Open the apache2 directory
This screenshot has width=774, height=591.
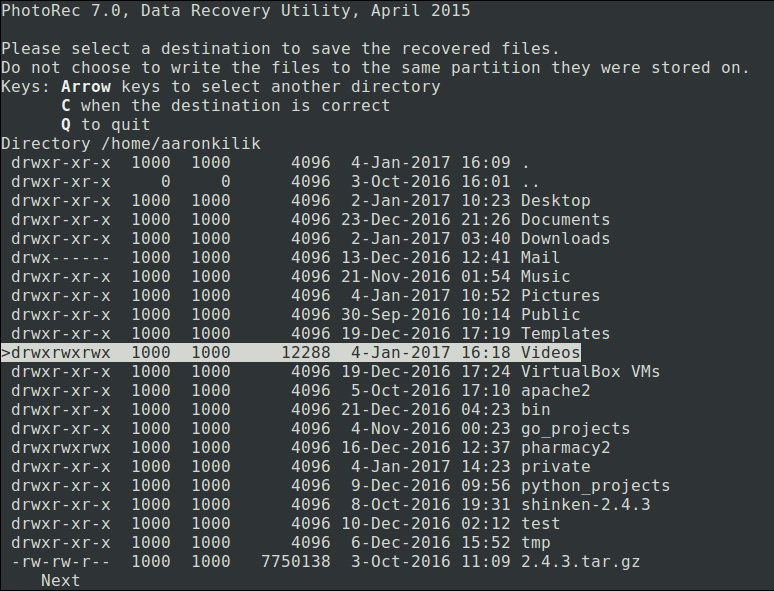tap(555, 391)
